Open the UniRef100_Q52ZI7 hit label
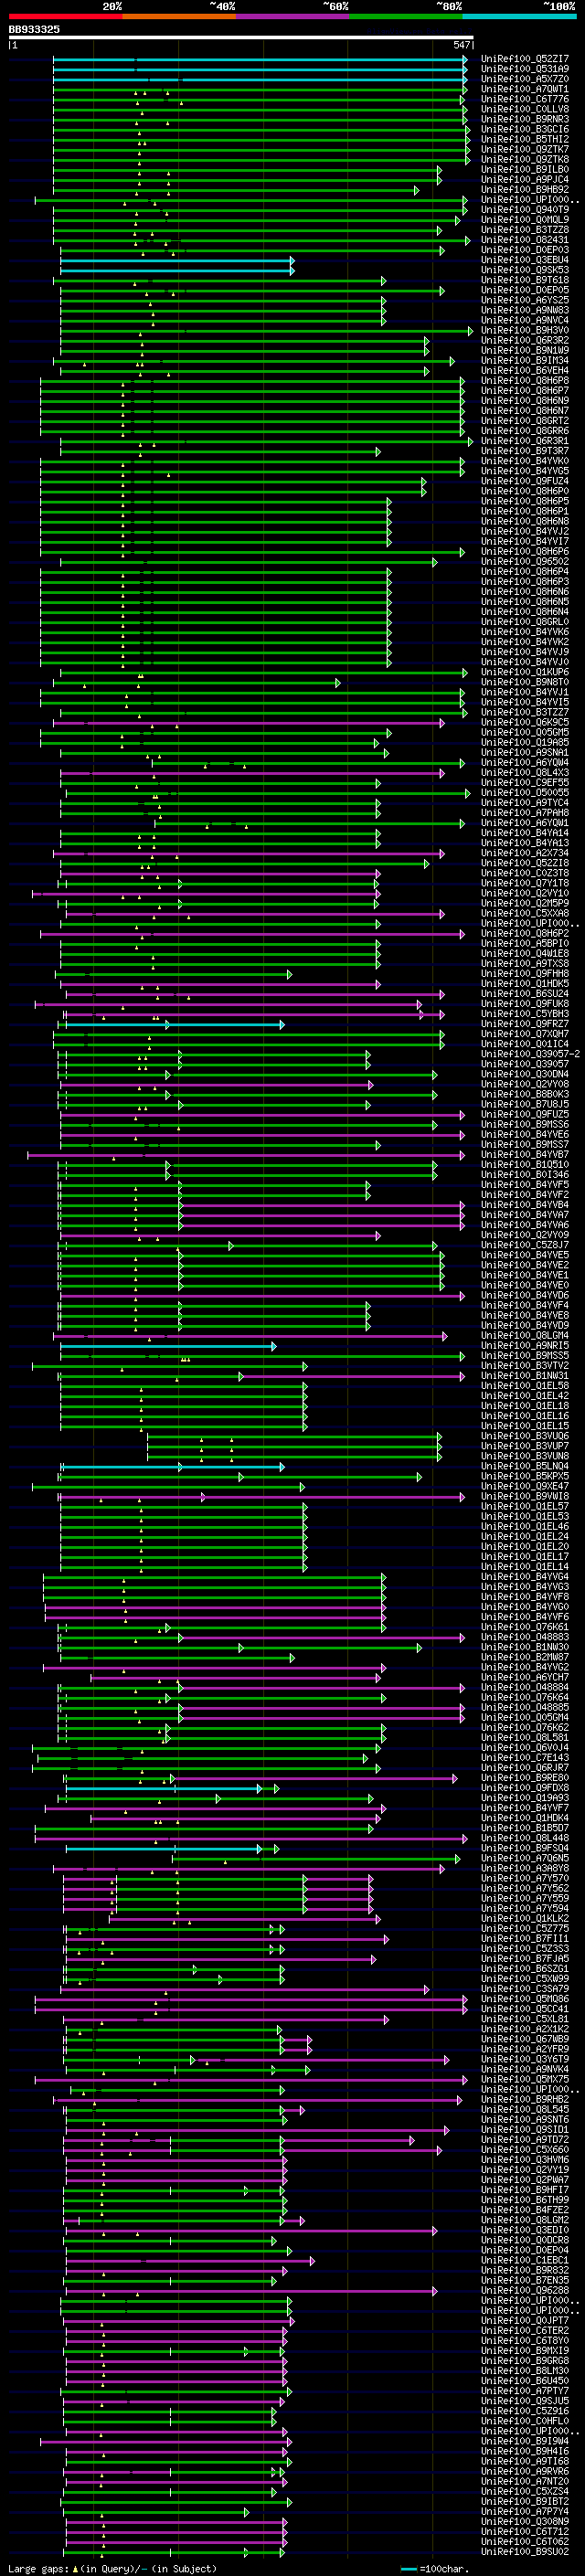Viewport: 585px width, 2576px height. coord(524,59)
